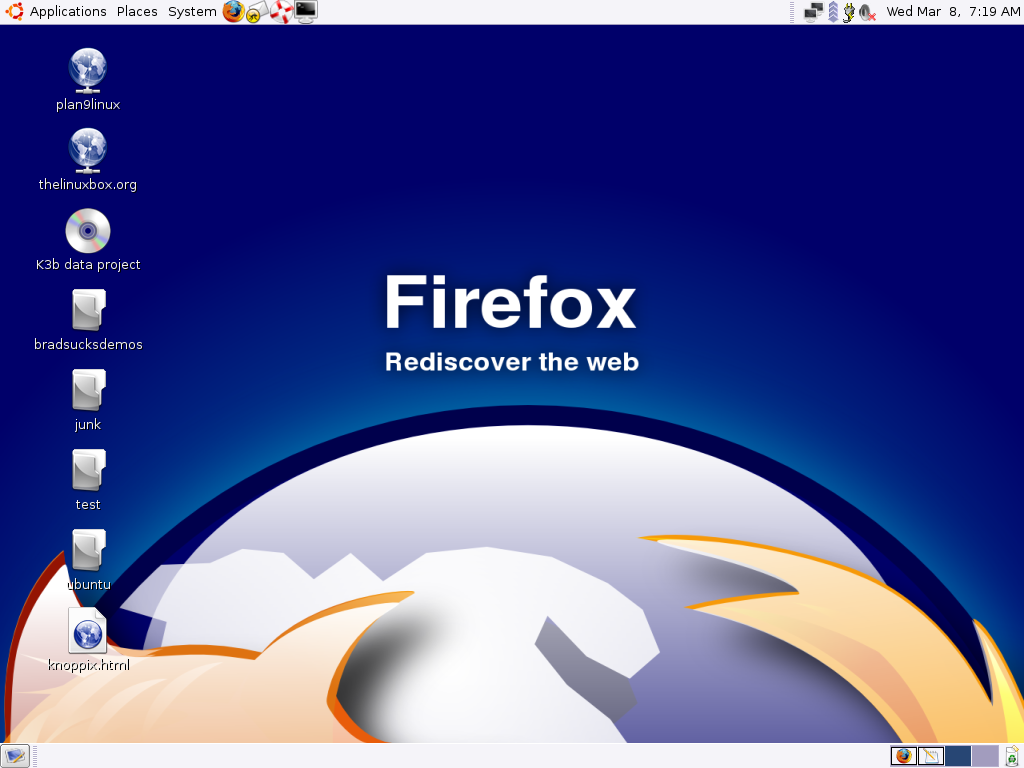This screenshot has width=1024, height=768.
Task: Click the 'K3b data project' label
Action: click(88, 264)
